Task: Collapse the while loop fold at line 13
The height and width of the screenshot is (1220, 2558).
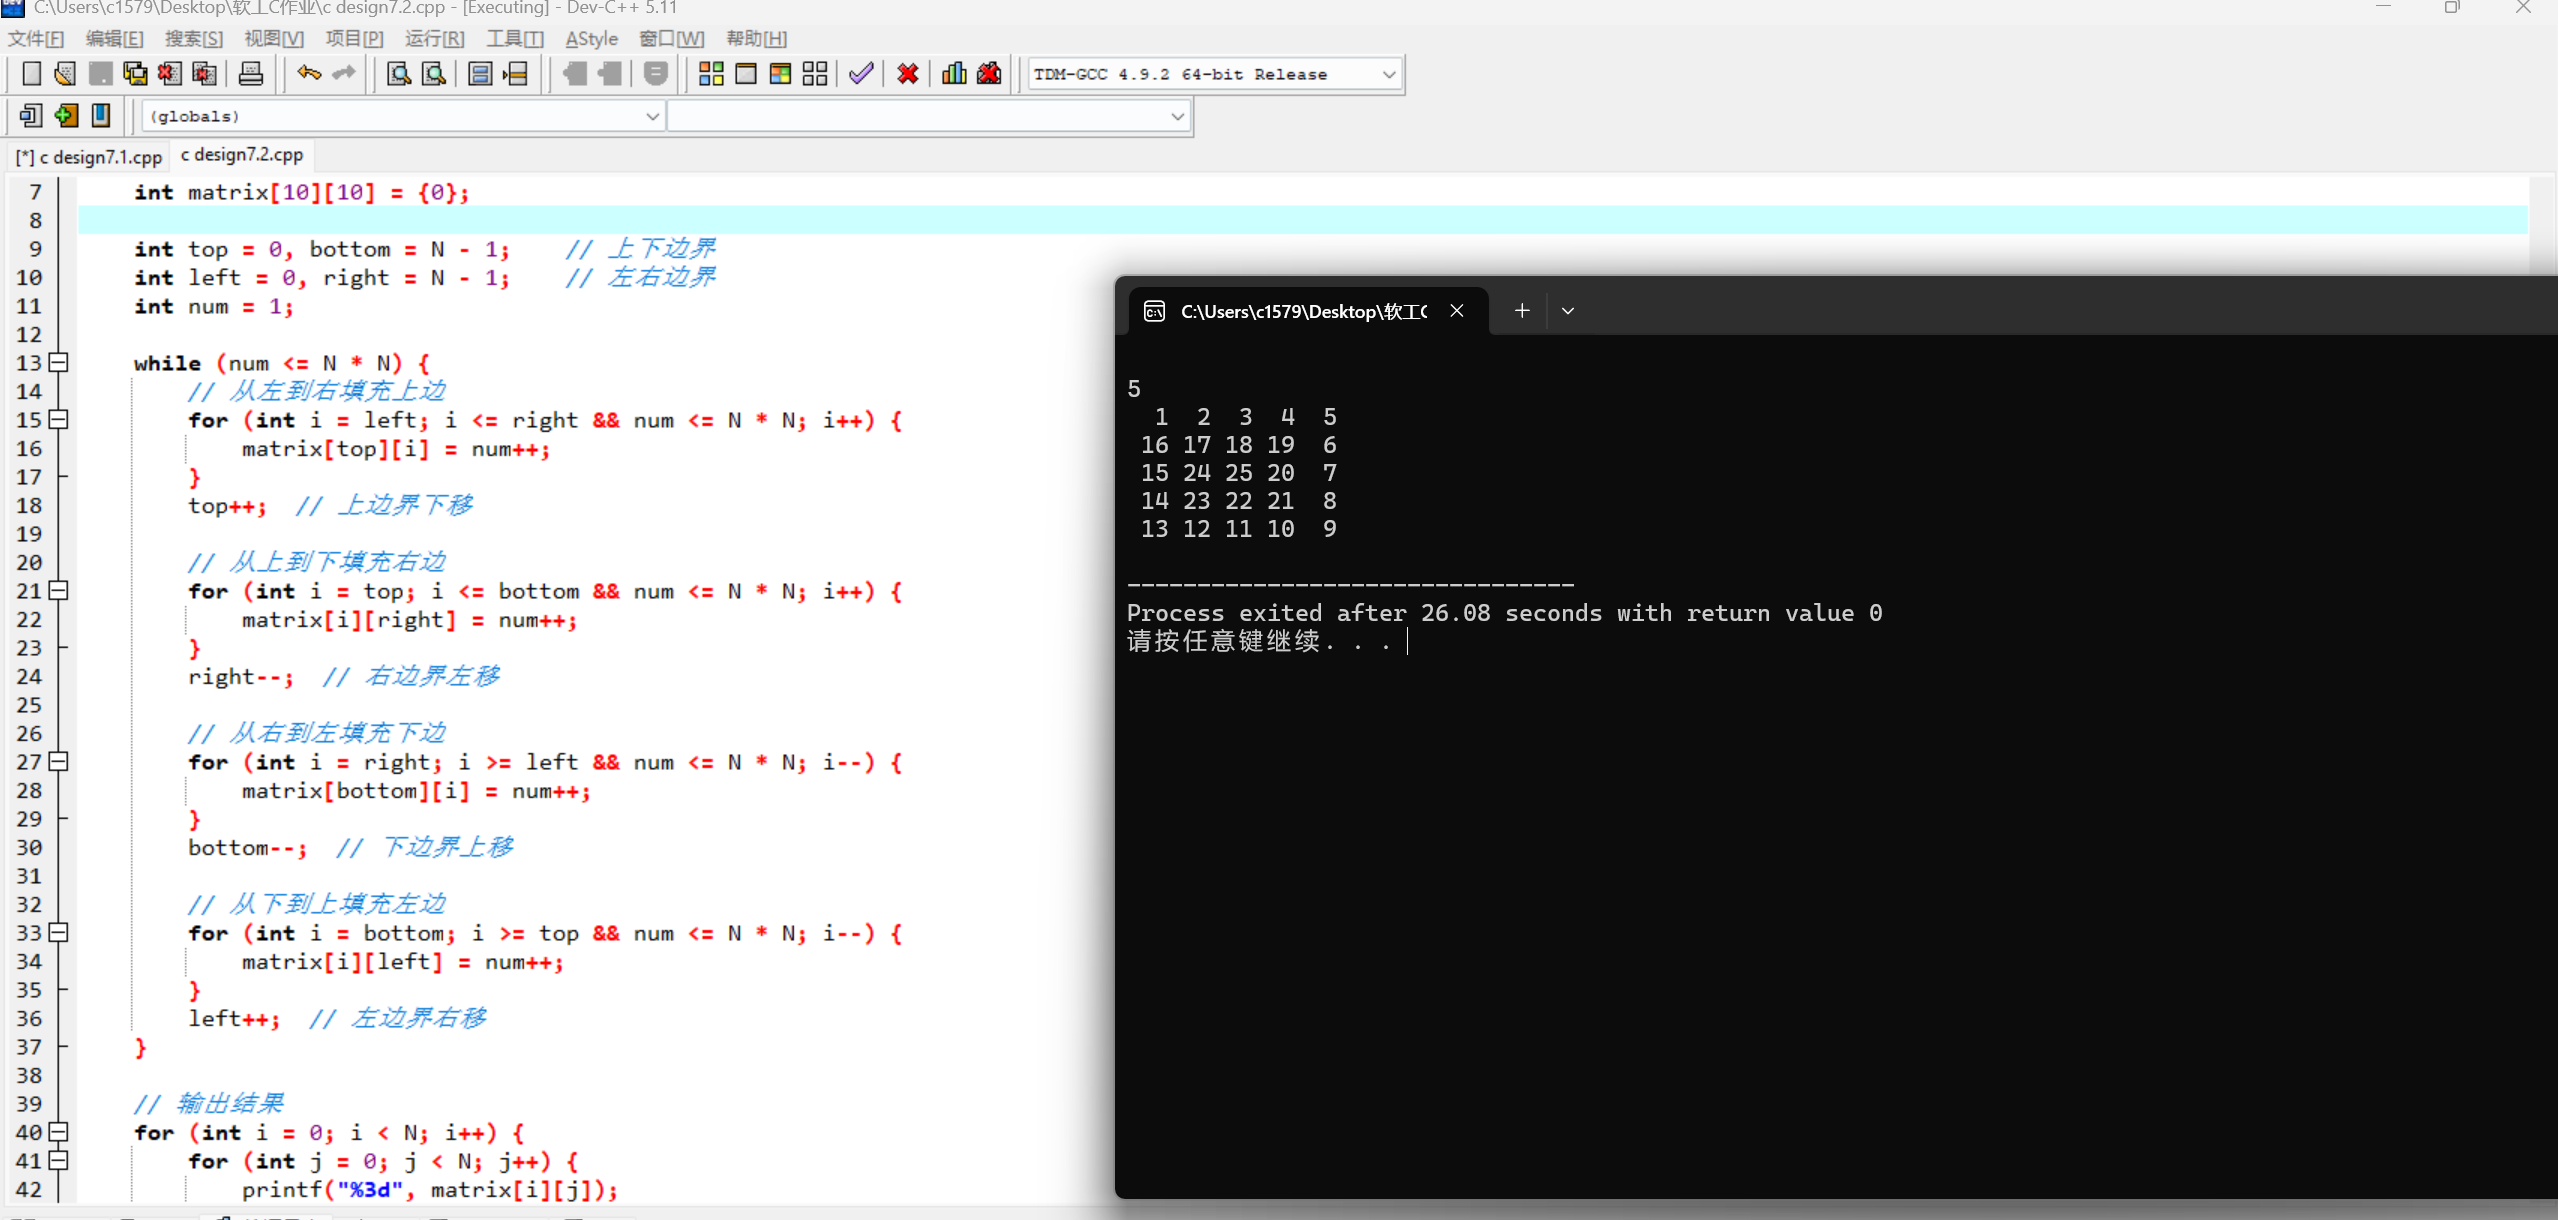Action: [59, 363]
